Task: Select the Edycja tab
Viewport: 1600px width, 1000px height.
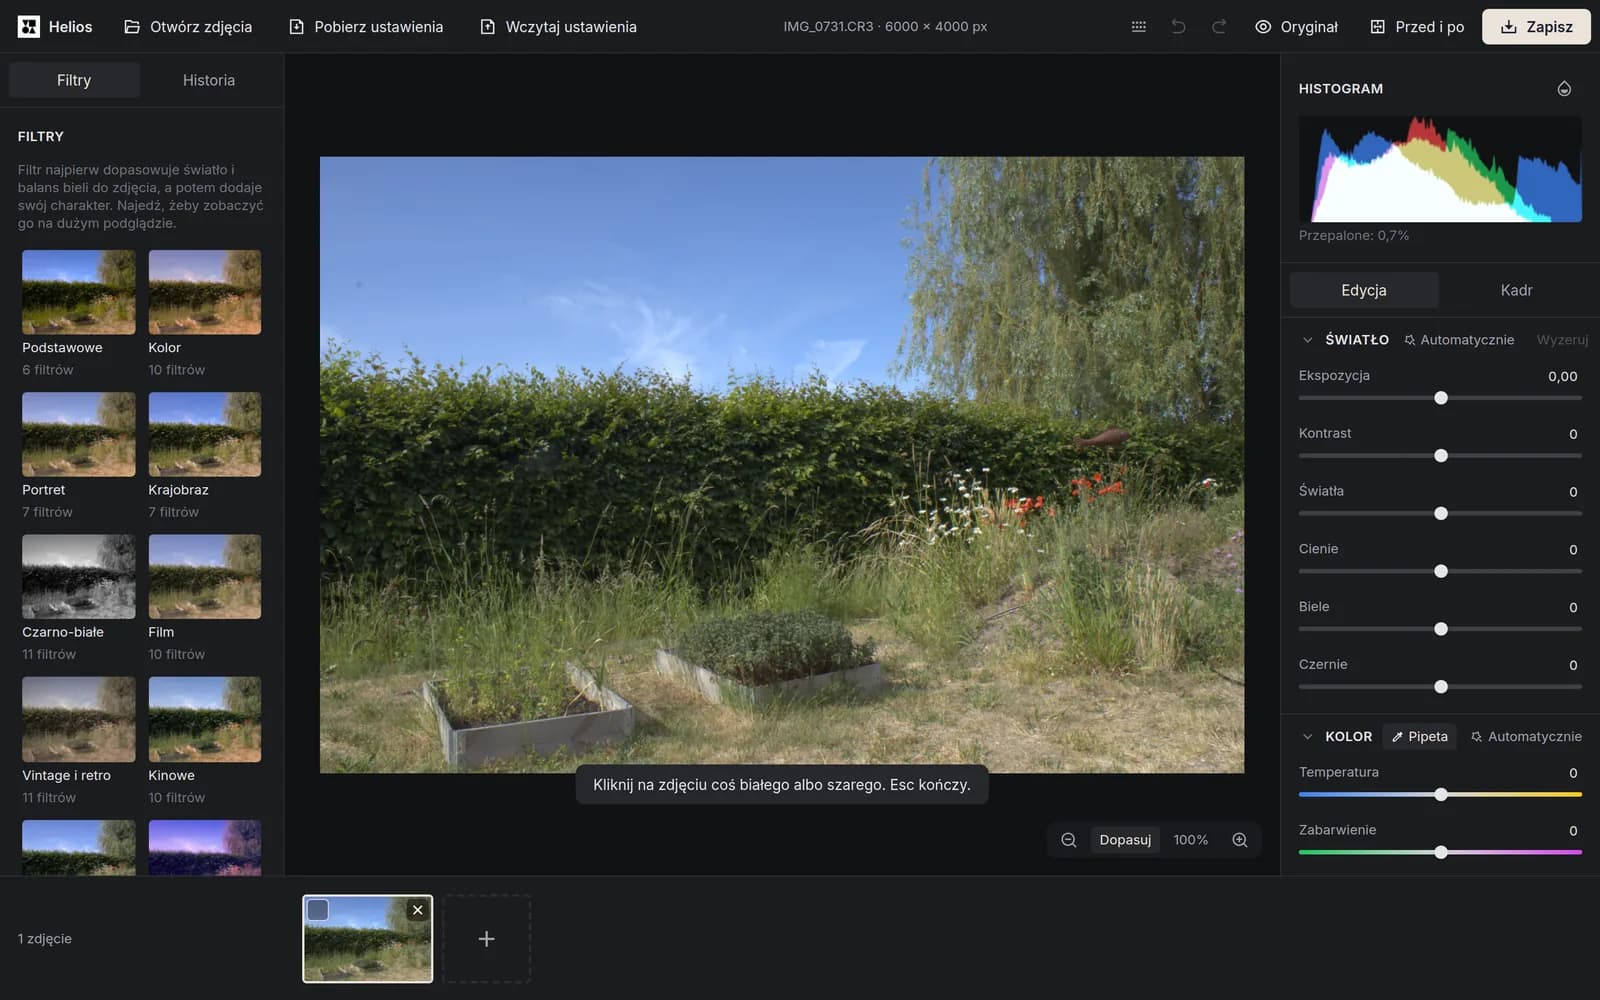Action: click(1364, 290)
